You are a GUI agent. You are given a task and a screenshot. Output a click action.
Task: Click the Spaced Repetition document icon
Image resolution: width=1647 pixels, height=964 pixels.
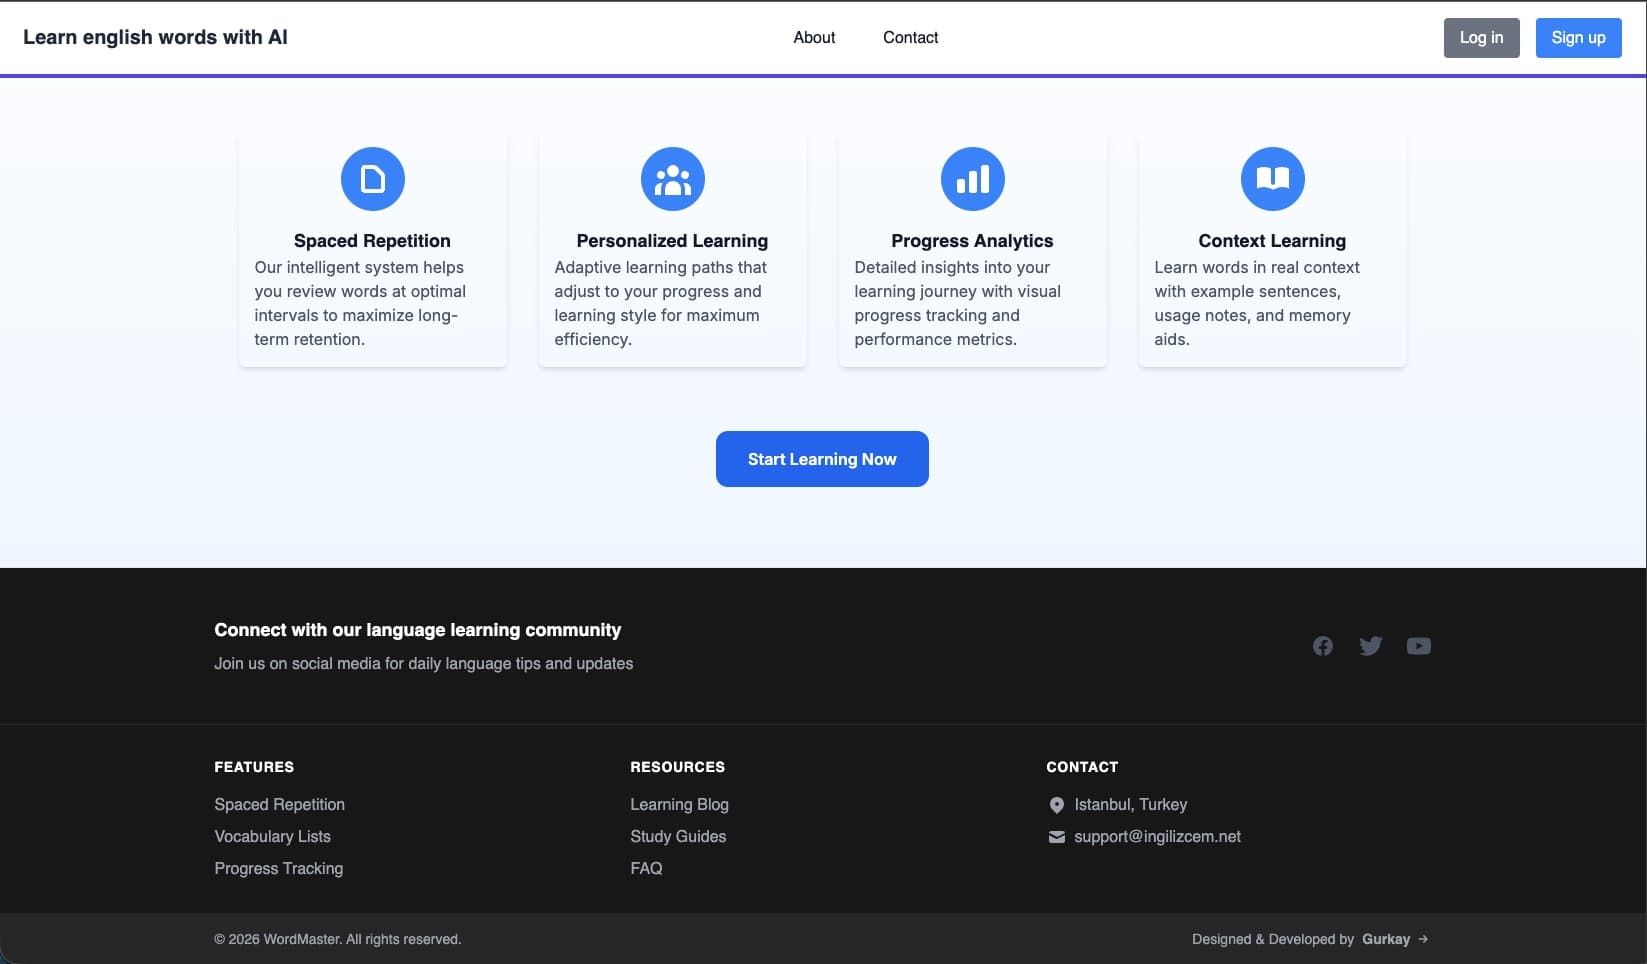(372, 178)
